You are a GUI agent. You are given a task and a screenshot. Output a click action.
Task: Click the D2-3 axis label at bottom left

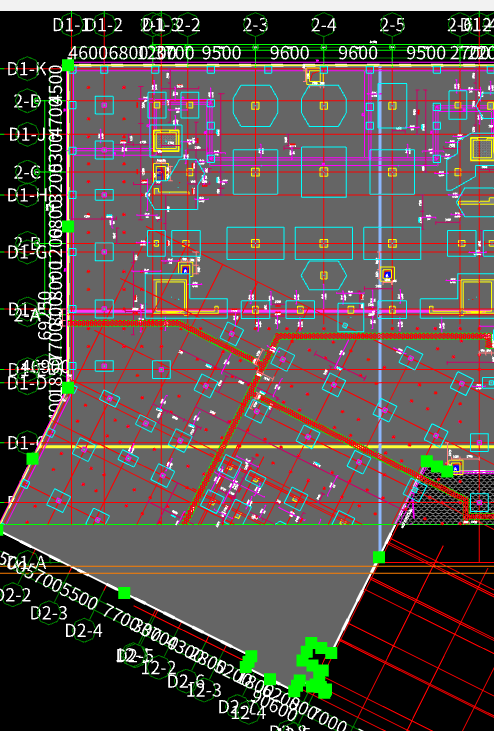tap(48, 613)
